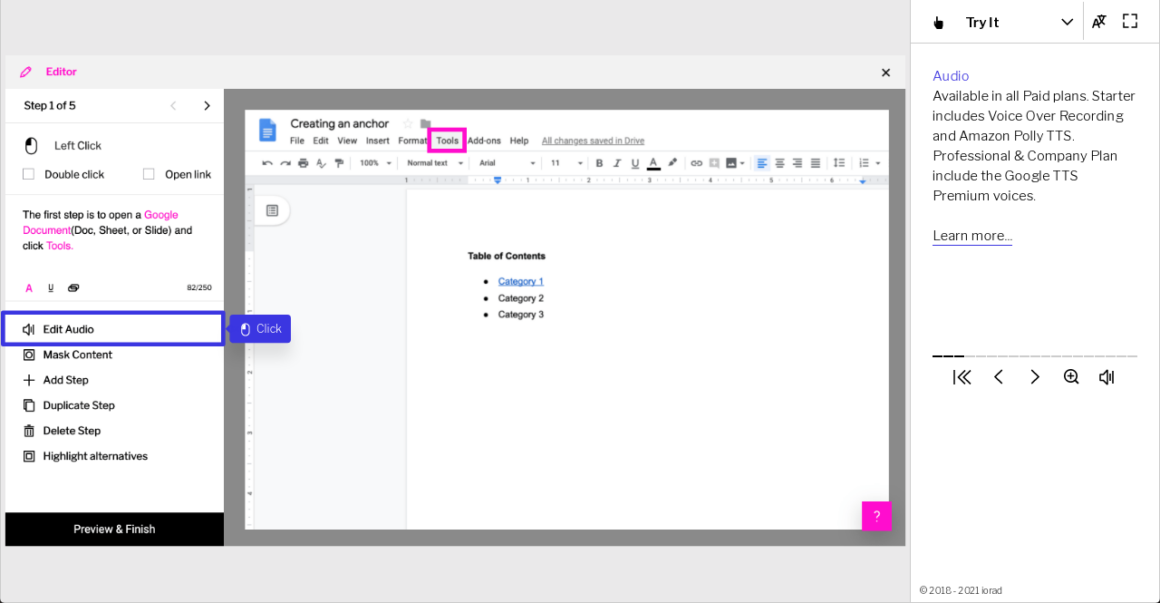
Task: Toggle underline in the step text editor
Action: tap(51, 287)
